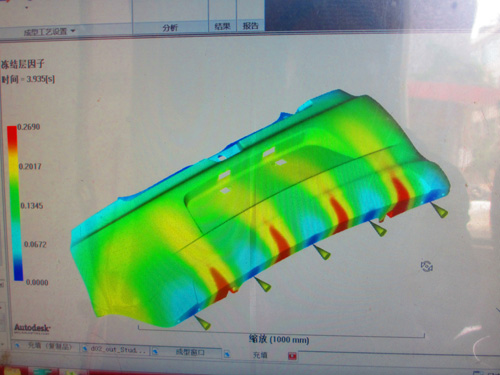Switch to the 成型窗口 document tab

[187, 352]
